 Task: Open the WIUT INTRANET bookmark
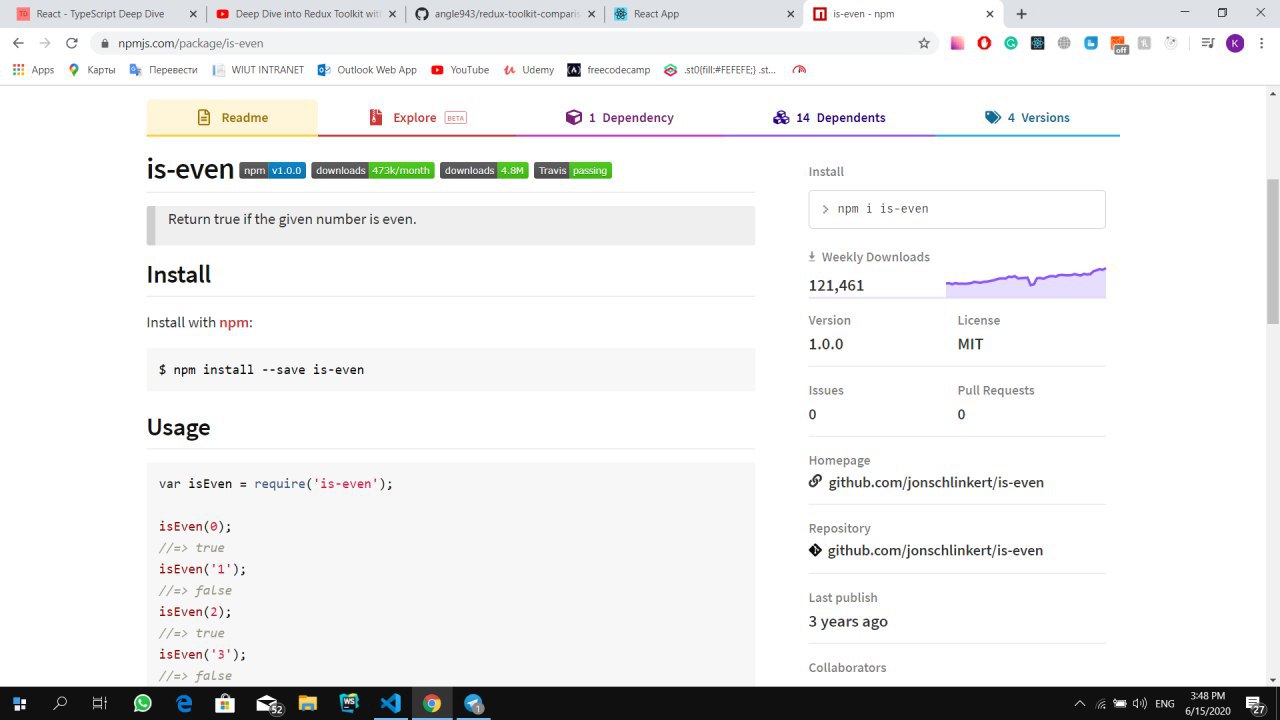[x=258, y=70]
